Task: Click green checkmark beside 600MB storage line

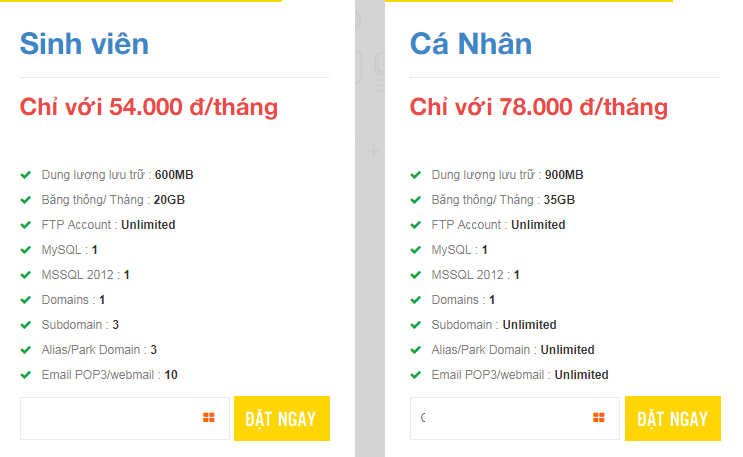Action: coord(26,175)
